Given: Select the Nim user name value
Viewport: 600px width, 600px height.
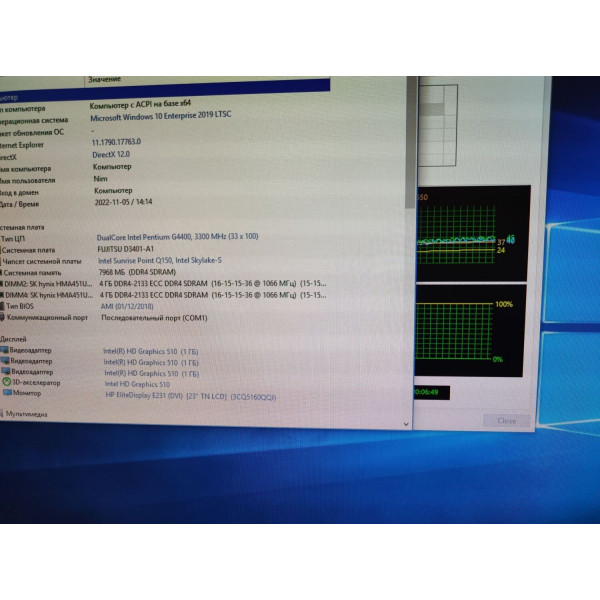Looking at the screenshot, I should tap(101, 179).
